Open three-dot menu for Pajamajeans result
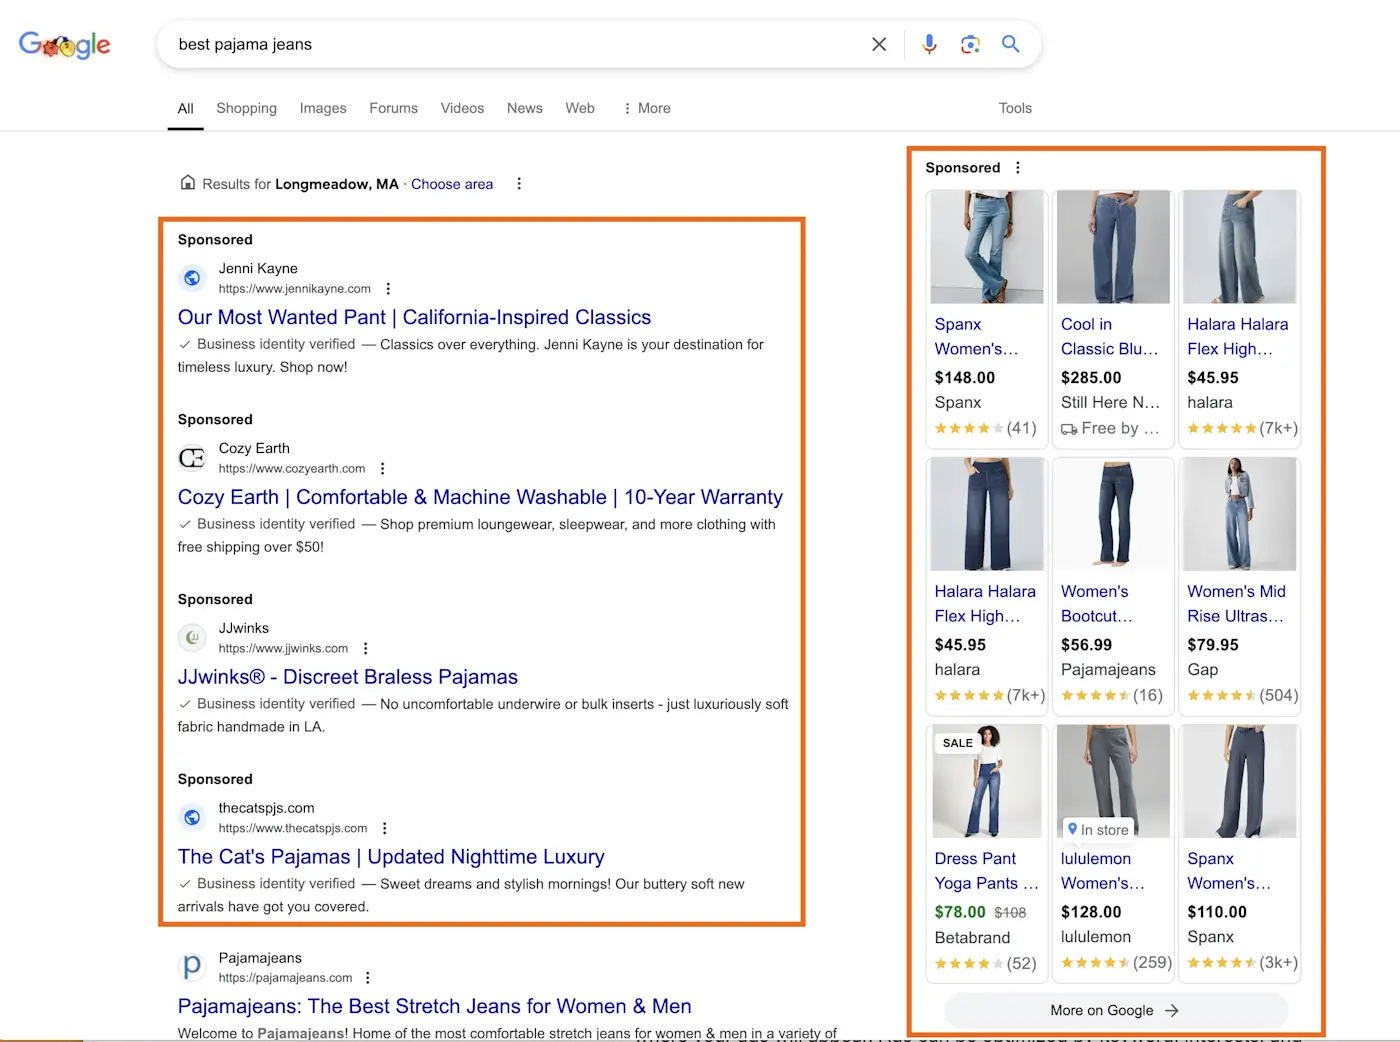 [368, 978]
